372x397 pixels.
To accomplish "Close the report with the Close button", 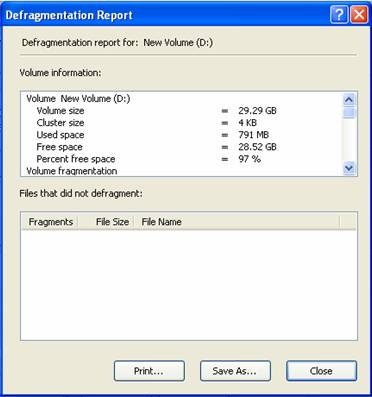I will click(321, 371).
